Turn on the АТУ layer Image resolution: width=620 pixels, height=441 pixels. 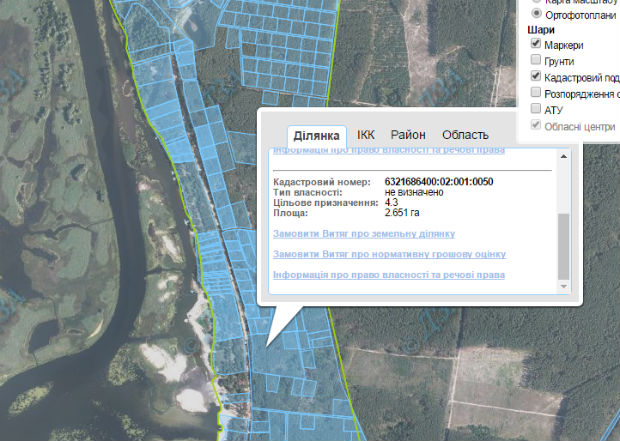point(537,109)
